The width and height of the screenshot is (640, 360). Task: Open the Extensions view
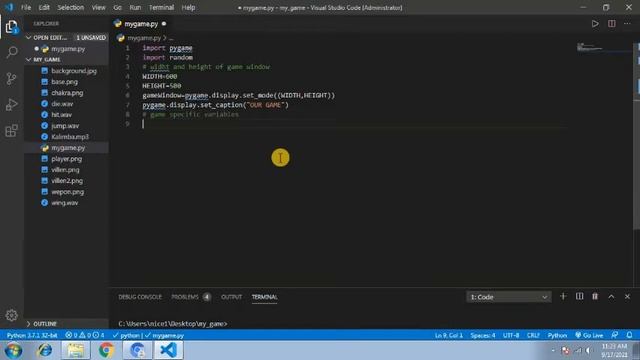[x=11, y=131]
